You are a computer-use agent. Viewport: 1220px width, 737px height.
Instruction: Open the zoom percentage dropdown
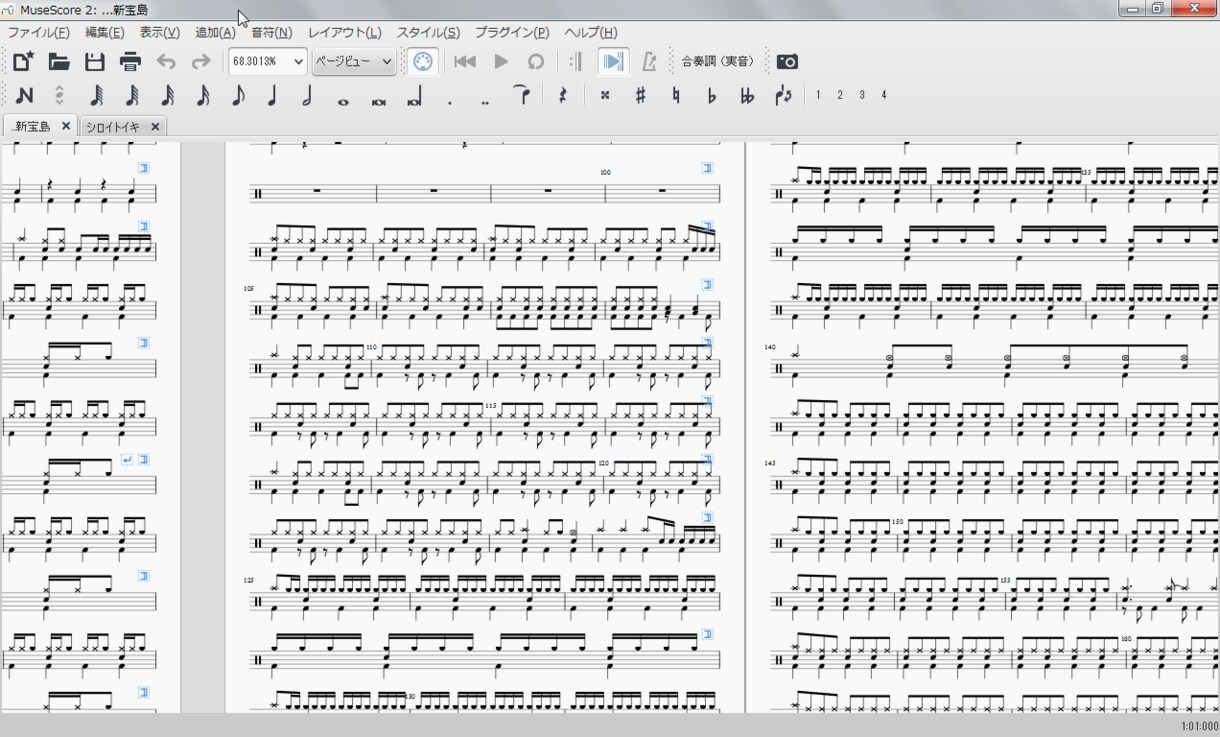tap(267, 62)
